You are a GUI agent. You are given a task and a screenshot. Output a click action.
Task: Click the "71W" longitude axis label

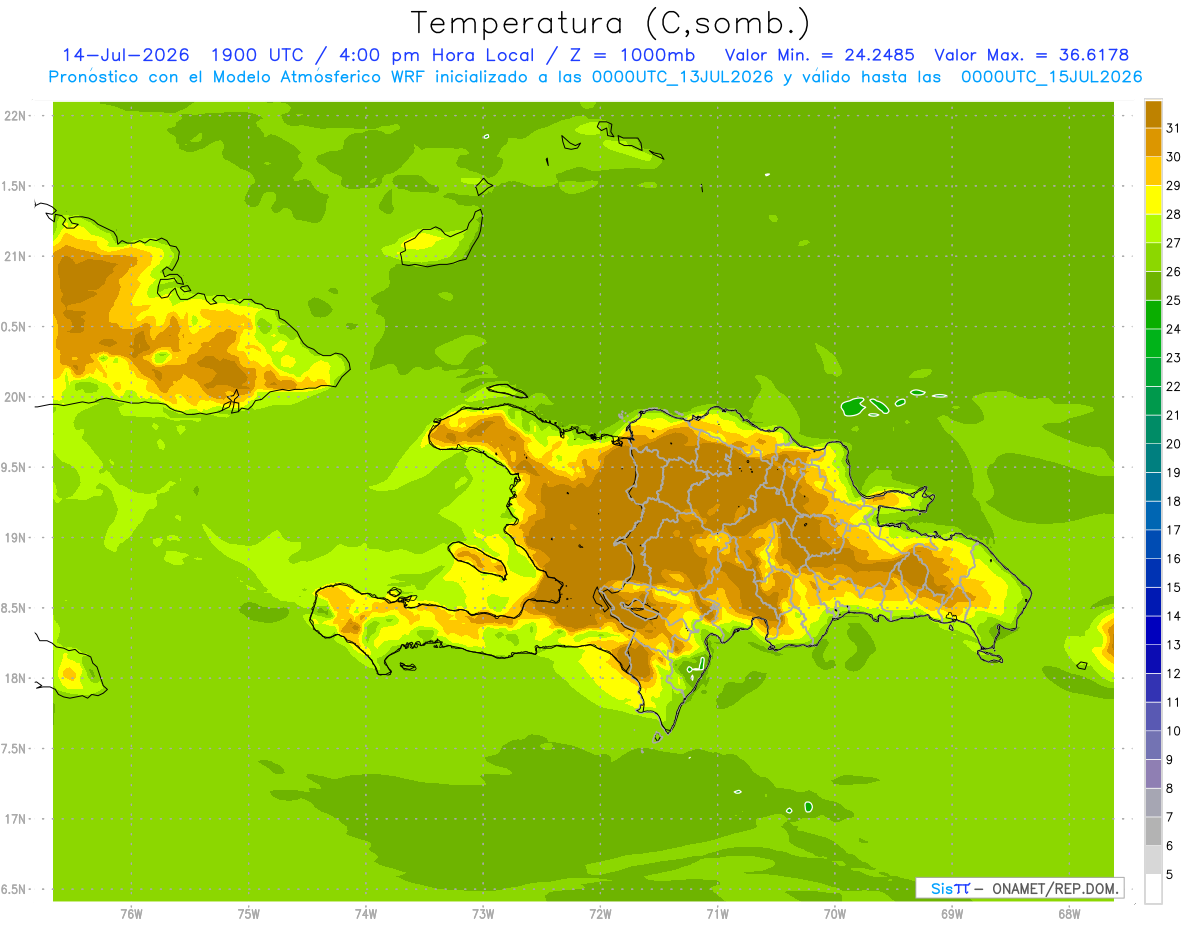(x=717, y=914)
